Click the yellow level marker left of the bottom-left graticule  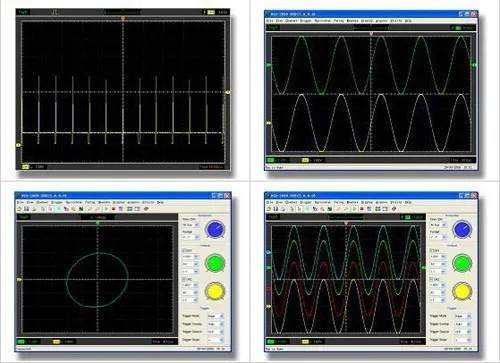click(19, 279)
